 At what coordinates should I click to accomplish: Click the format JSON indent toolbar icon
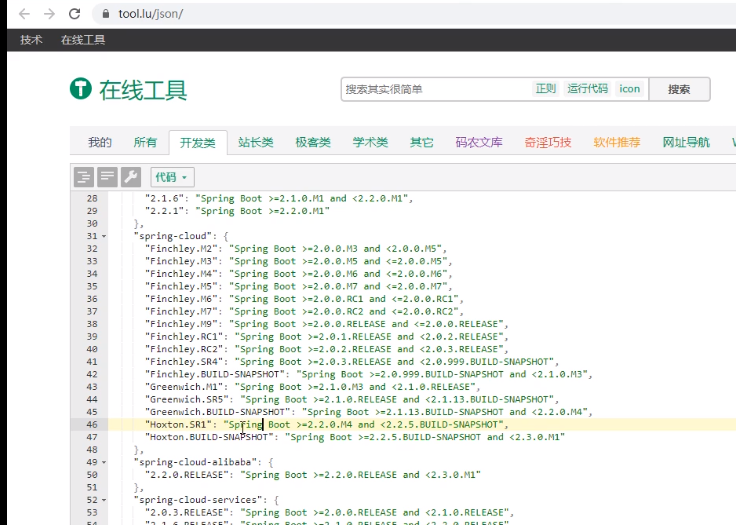[x=84, y=177]
